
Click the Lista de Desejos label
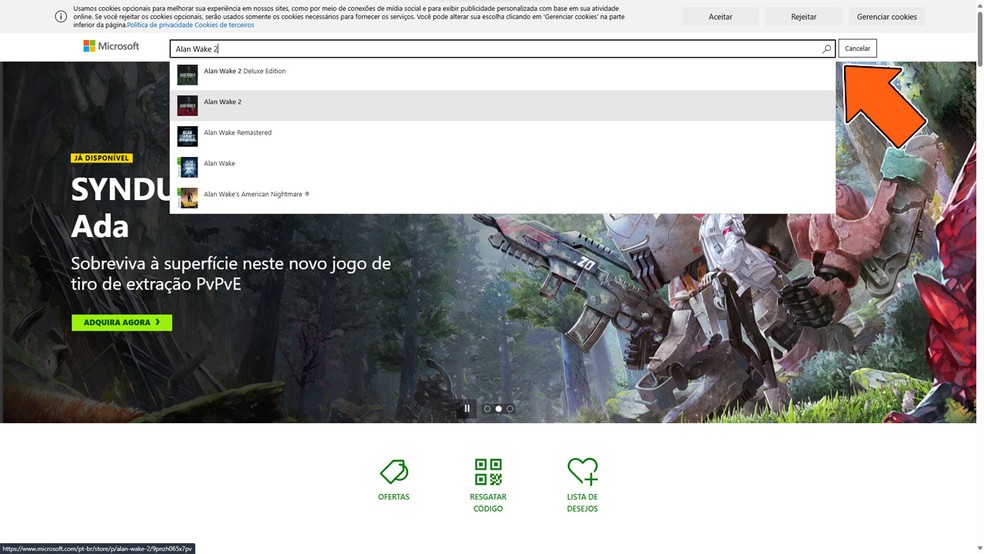point(582,503)
